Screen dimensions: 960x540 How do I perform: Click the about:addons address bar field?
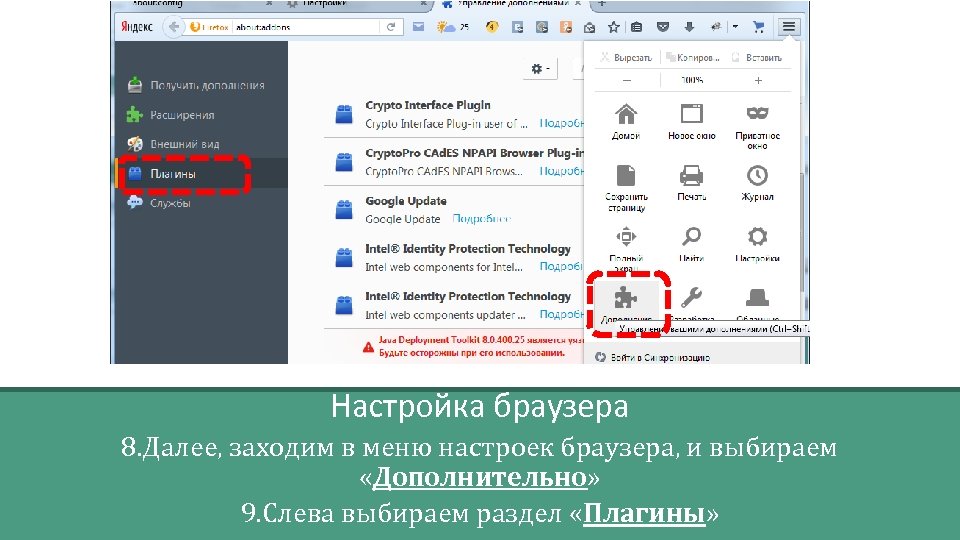[306, 27]
